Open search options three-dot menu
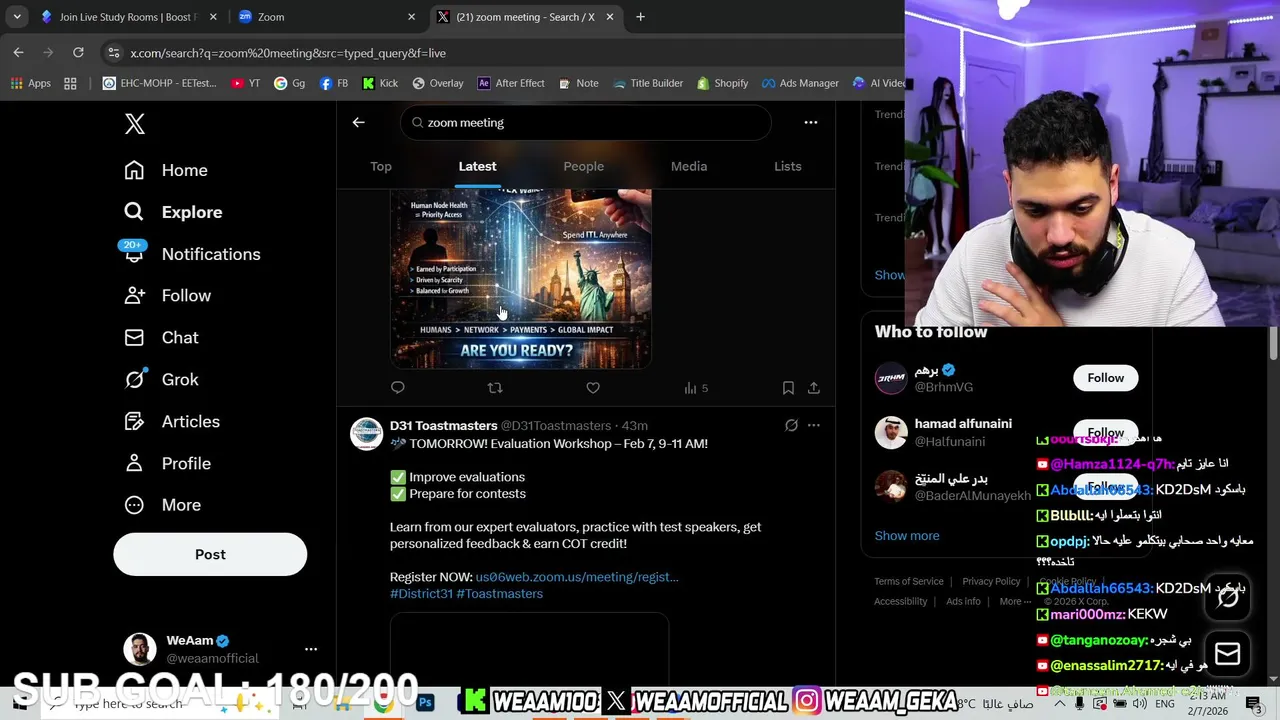Viewport: 1280px width, 720px height. [x=811, y=122]
